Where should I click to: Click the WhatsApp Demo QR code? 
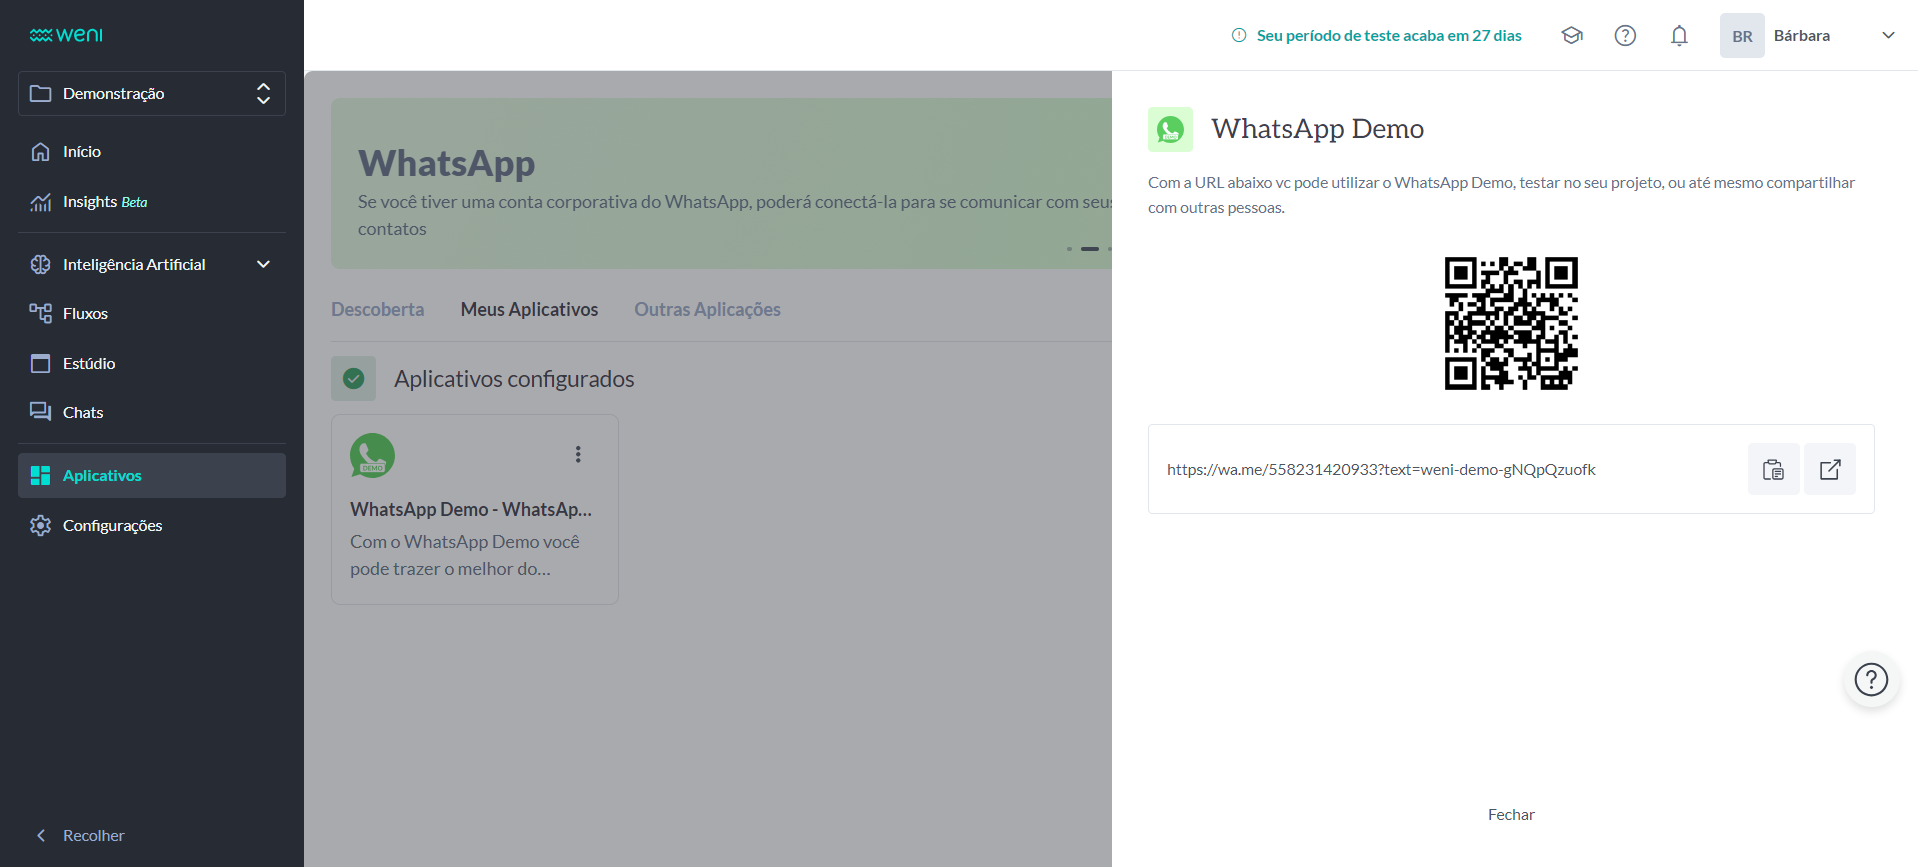1510,323
